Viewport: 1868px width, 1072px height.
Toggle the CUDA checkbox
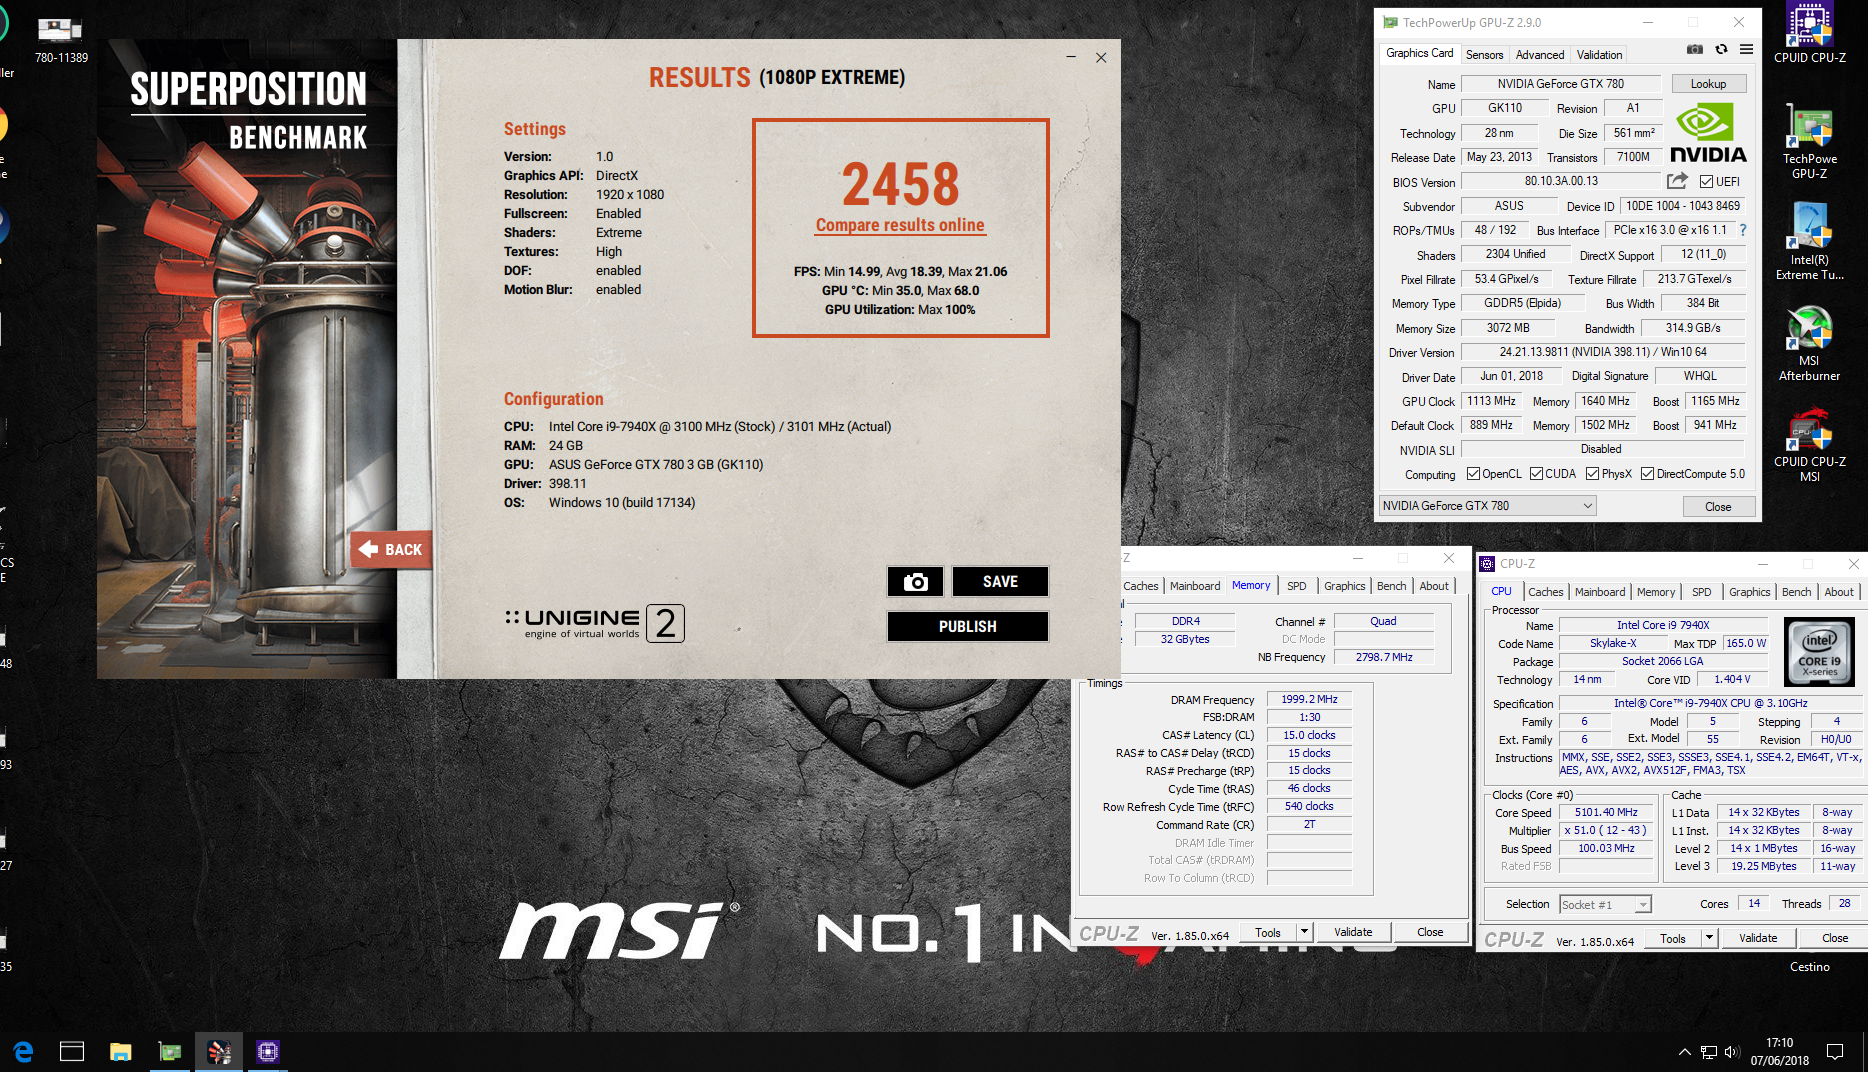pos(1536,474)
